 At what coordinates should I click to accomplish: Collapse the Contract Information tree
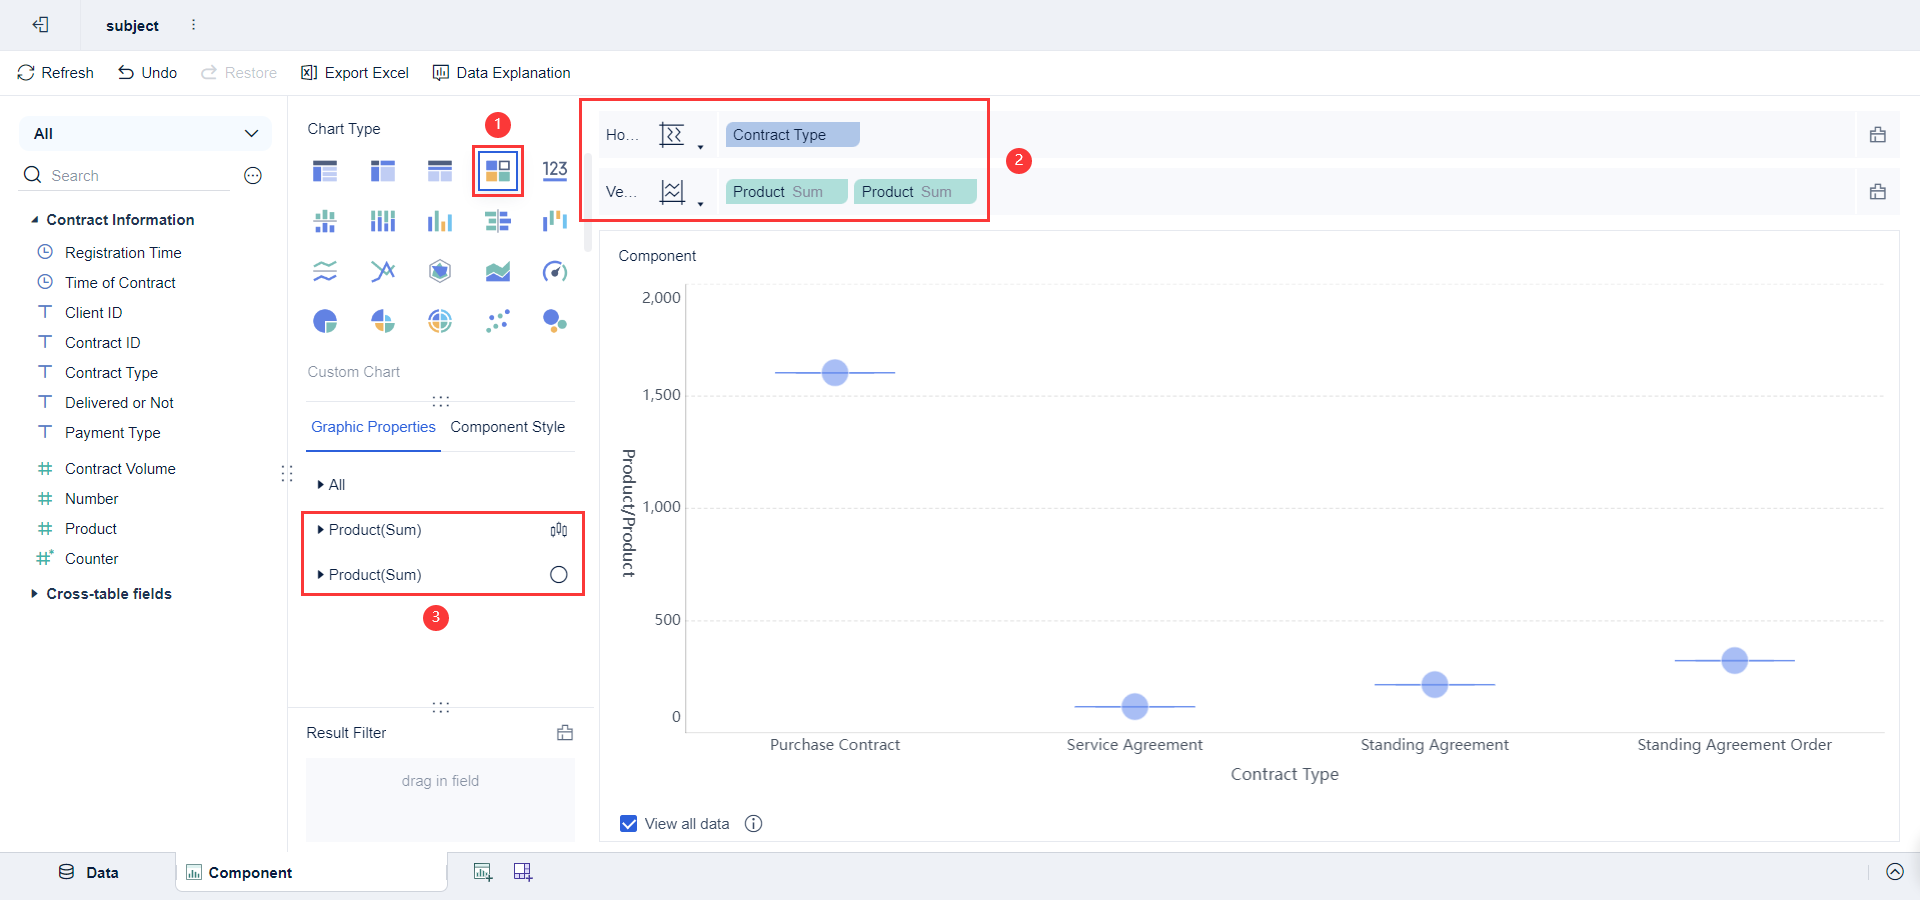coord(35,220)
